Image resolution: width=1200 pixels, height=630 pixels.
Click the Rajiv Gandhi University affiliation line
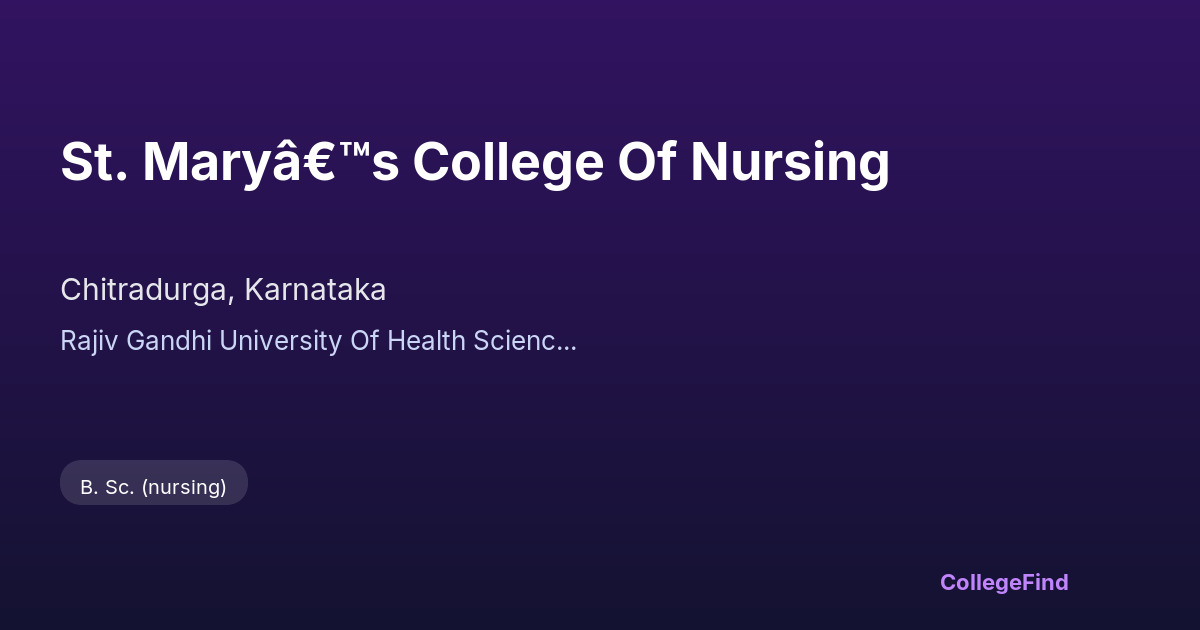pyautogui.click(x=318, y=341)
